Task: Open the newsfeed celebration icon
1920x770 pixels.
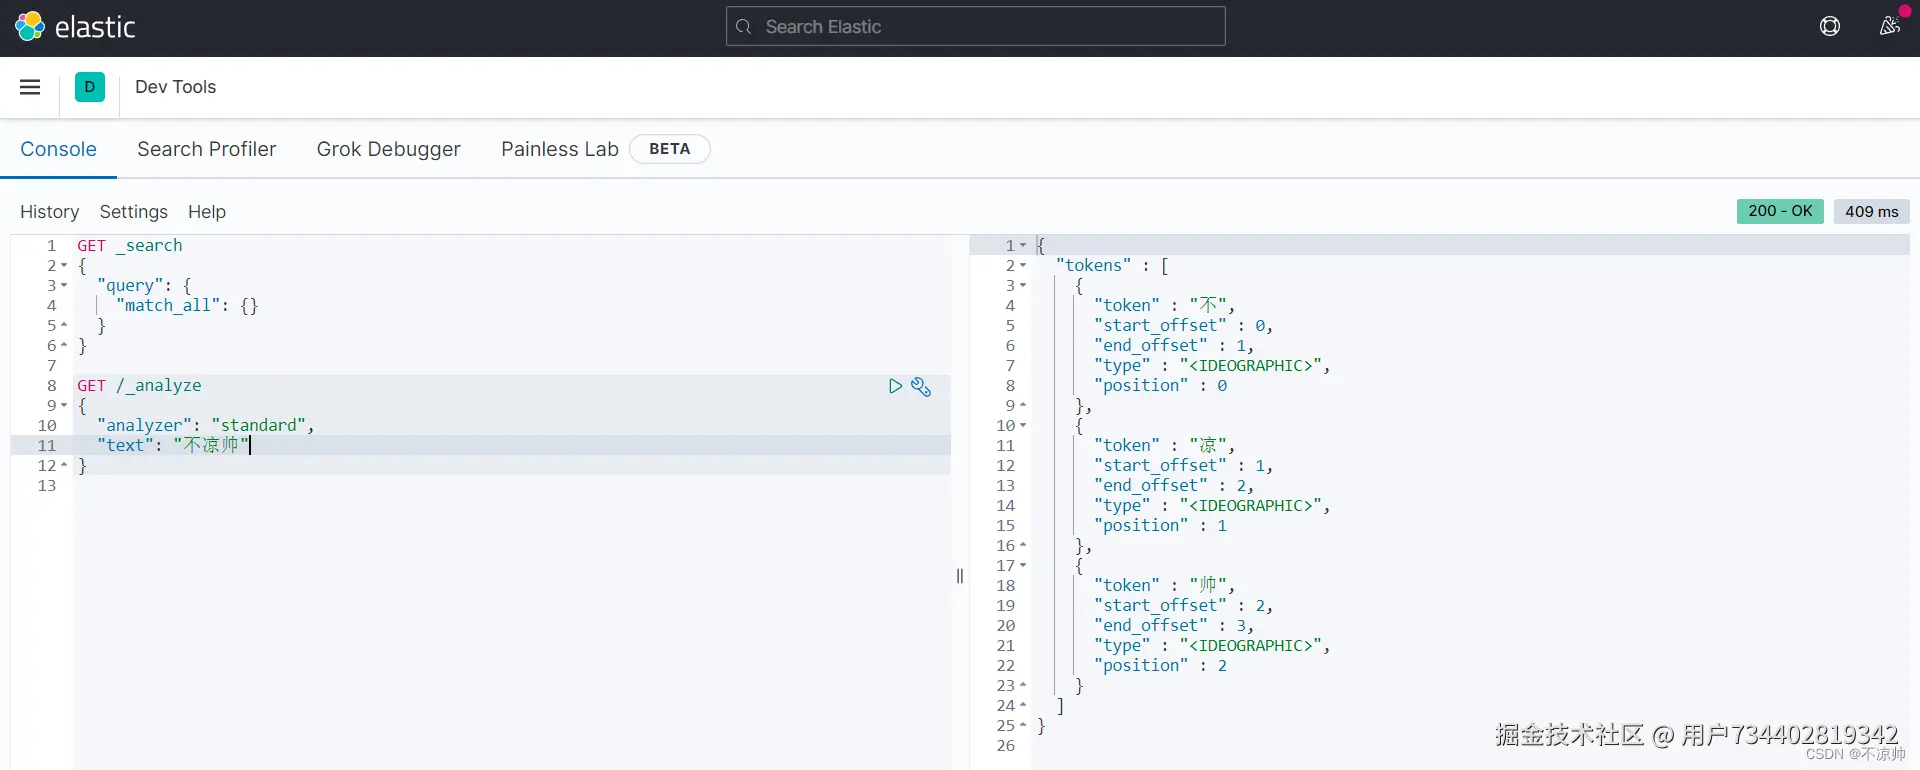Action: coord(1889,27)
